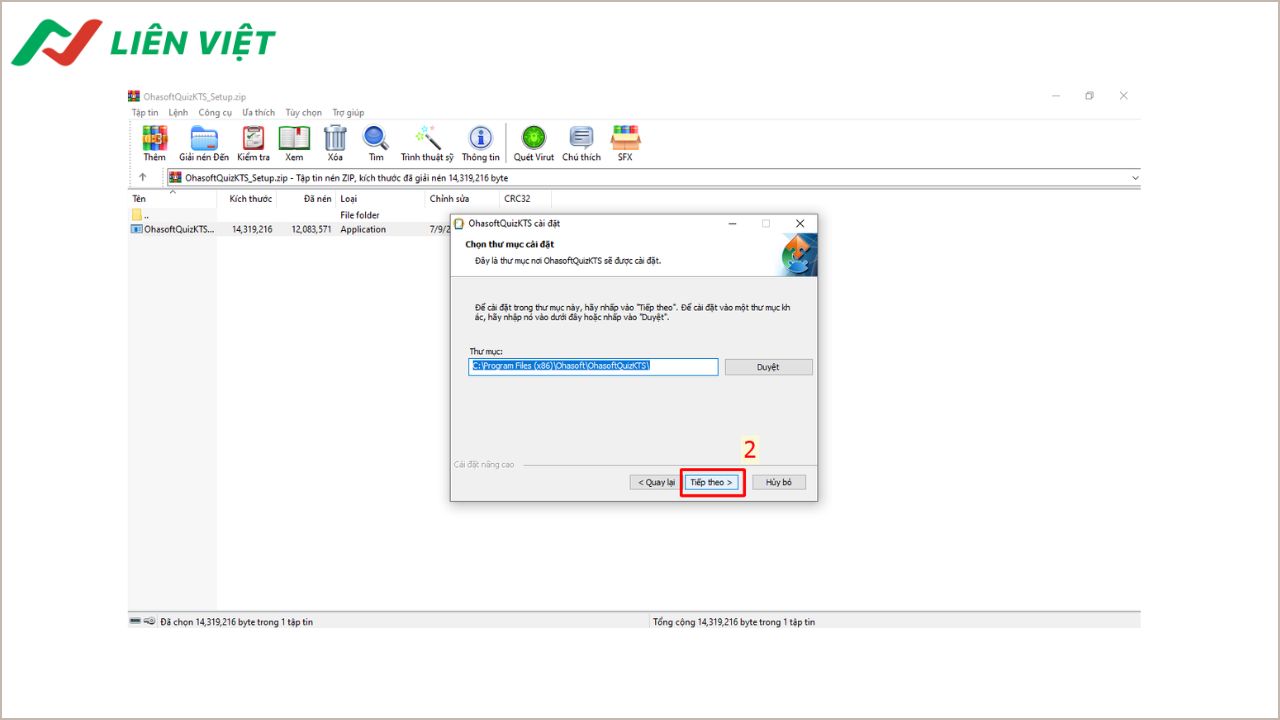1280x720 pixels.
Task: Select the OhasoftQuizKTS application file row
Action: (289, 229)
